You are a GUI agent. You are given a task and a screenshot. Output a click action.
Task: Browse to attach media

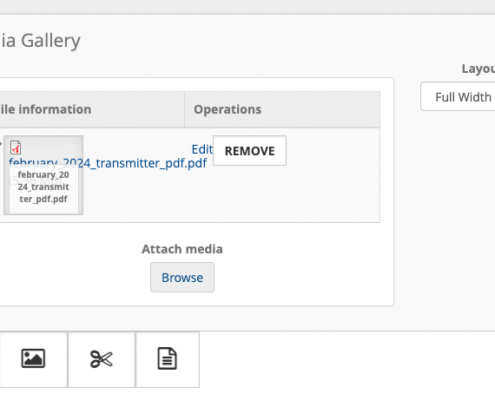click(x=182, y=277)
